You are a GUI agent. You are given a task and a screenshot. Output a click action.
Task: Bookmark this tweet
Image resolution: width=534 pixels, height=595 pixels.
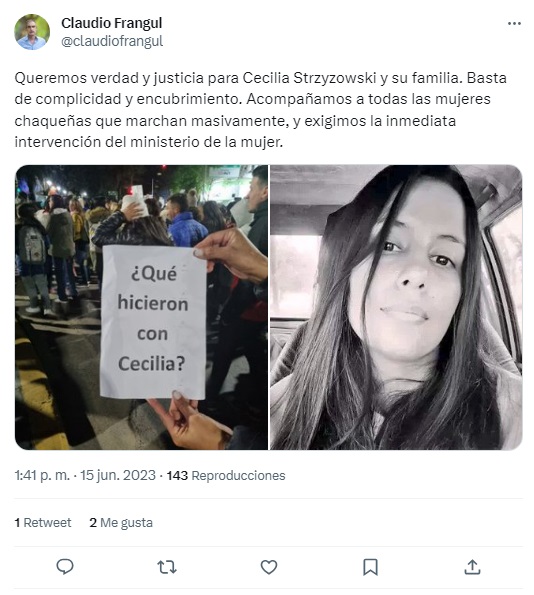click(370, 567)
